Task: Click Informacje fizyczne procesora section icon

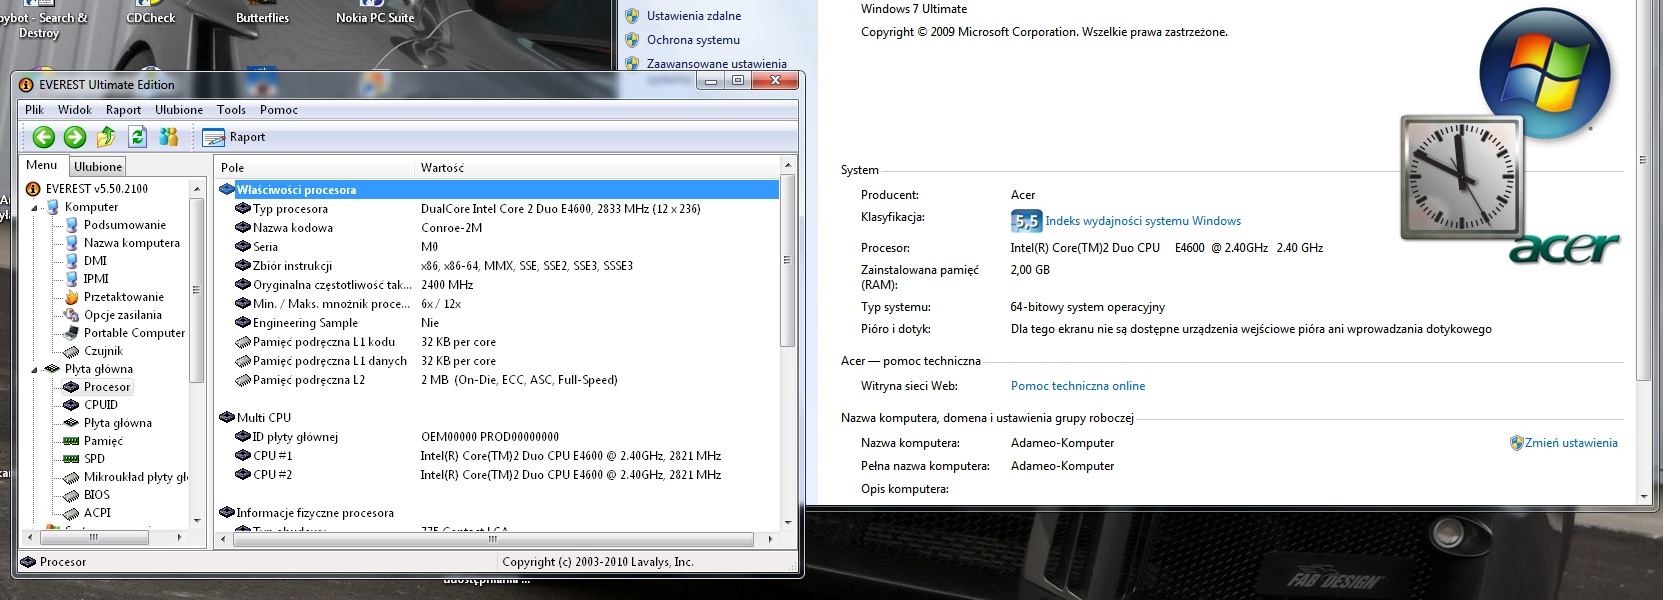Action: tap(227, 513)
